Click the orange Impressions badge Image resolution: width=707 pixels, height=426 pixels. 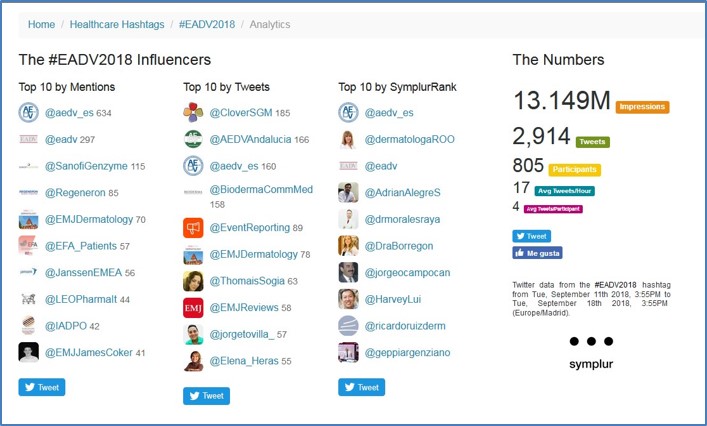coord(642,107)
